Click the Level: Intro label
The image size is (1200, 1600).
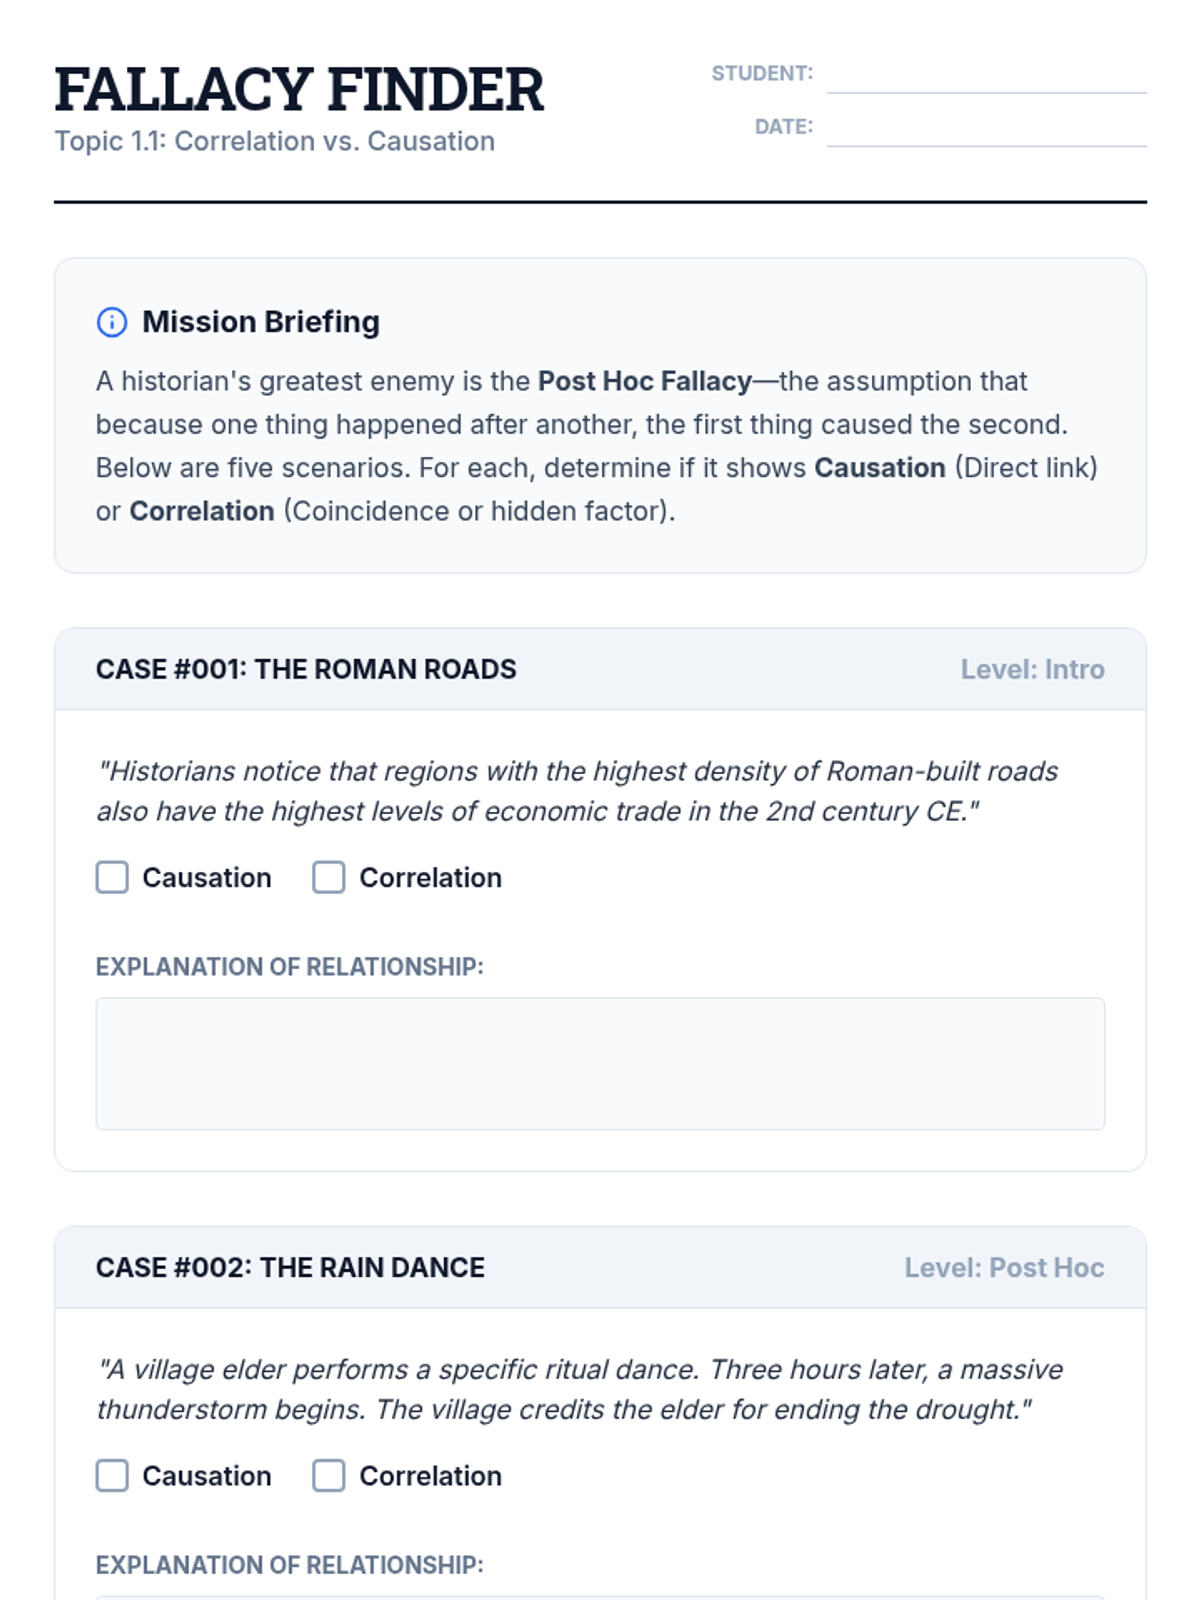coord(1032,669)
